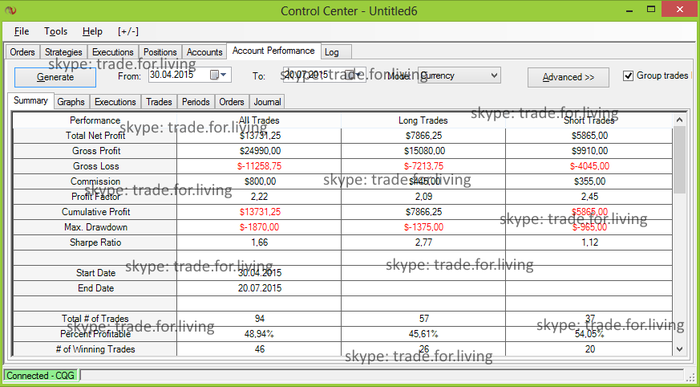Open the Graphs sub-tab
Image resolution: width=700 pixels, height=387 pixels.
[71, 102]
